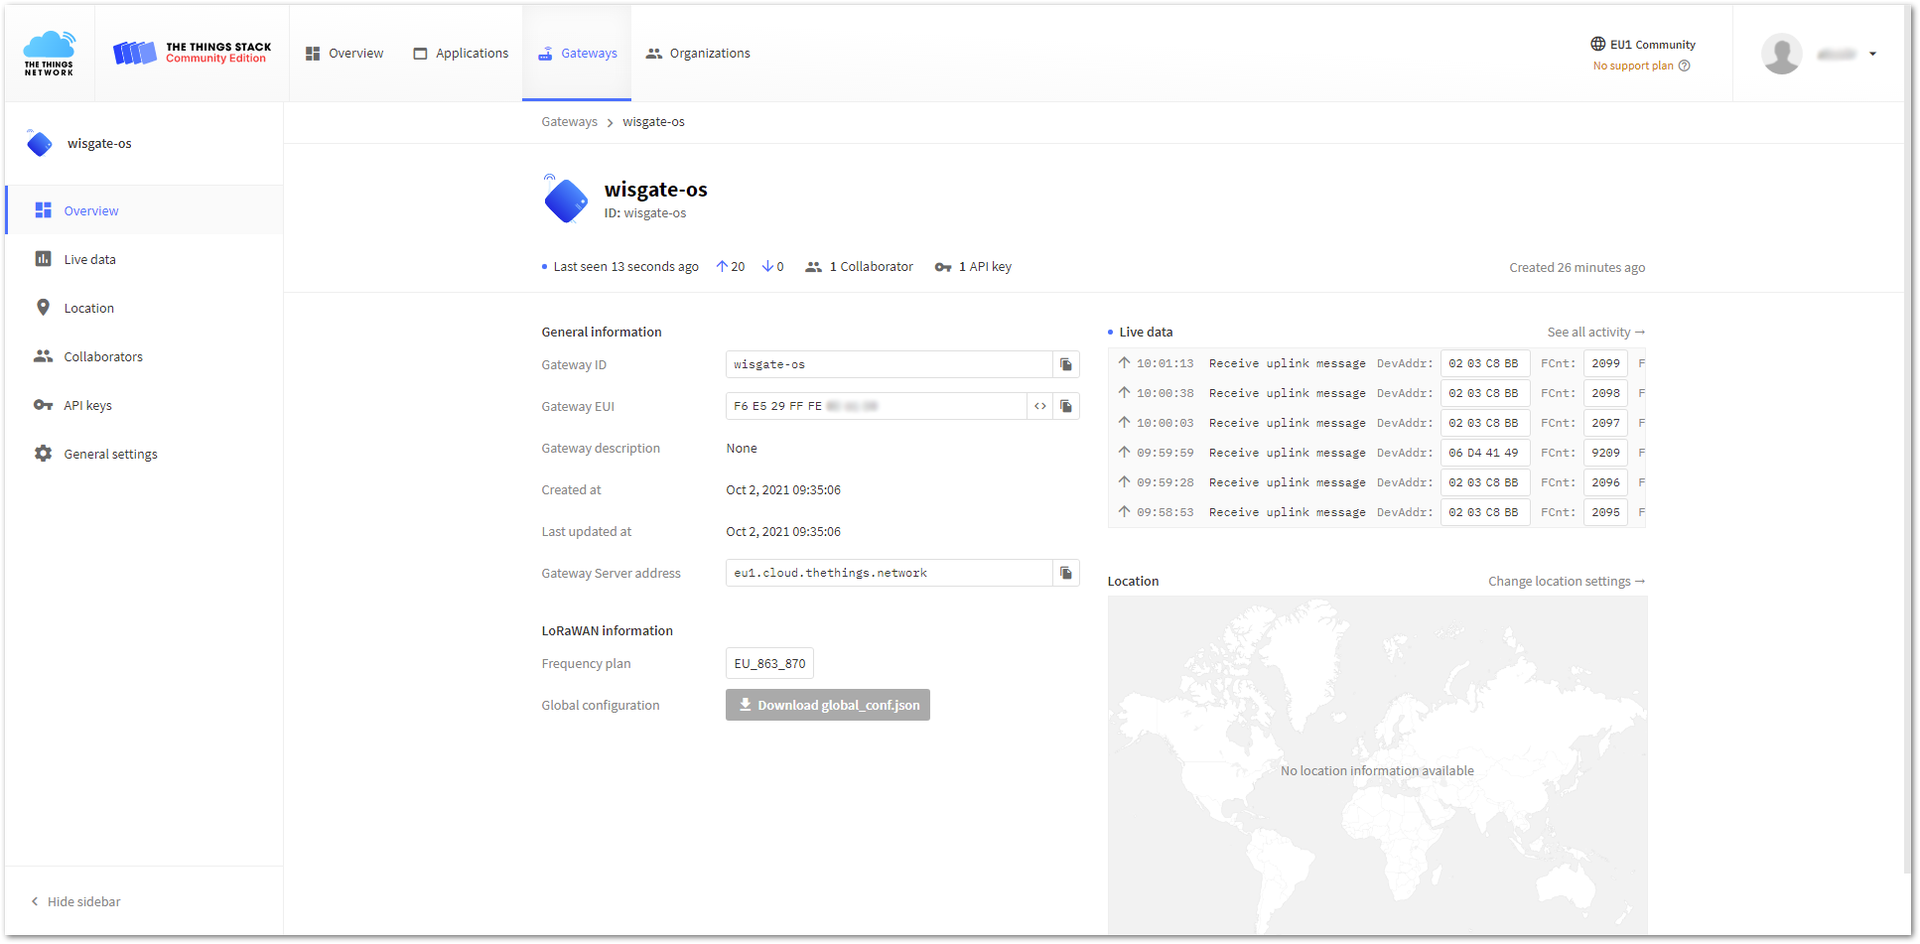Download the global_conf.json file
This screenshot has width=1920, height=944.
828,705
